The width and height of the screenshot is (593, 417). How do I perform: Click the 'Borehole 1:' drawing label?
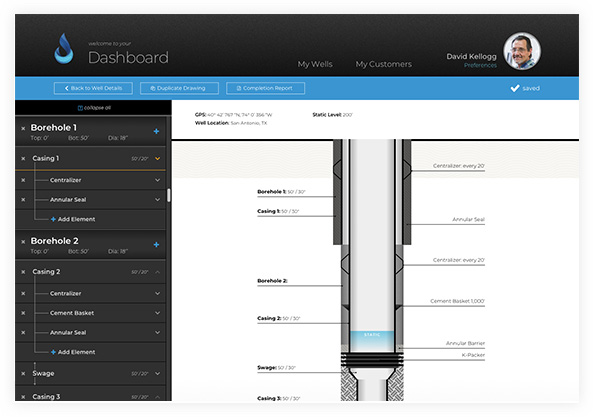(271, 192)
